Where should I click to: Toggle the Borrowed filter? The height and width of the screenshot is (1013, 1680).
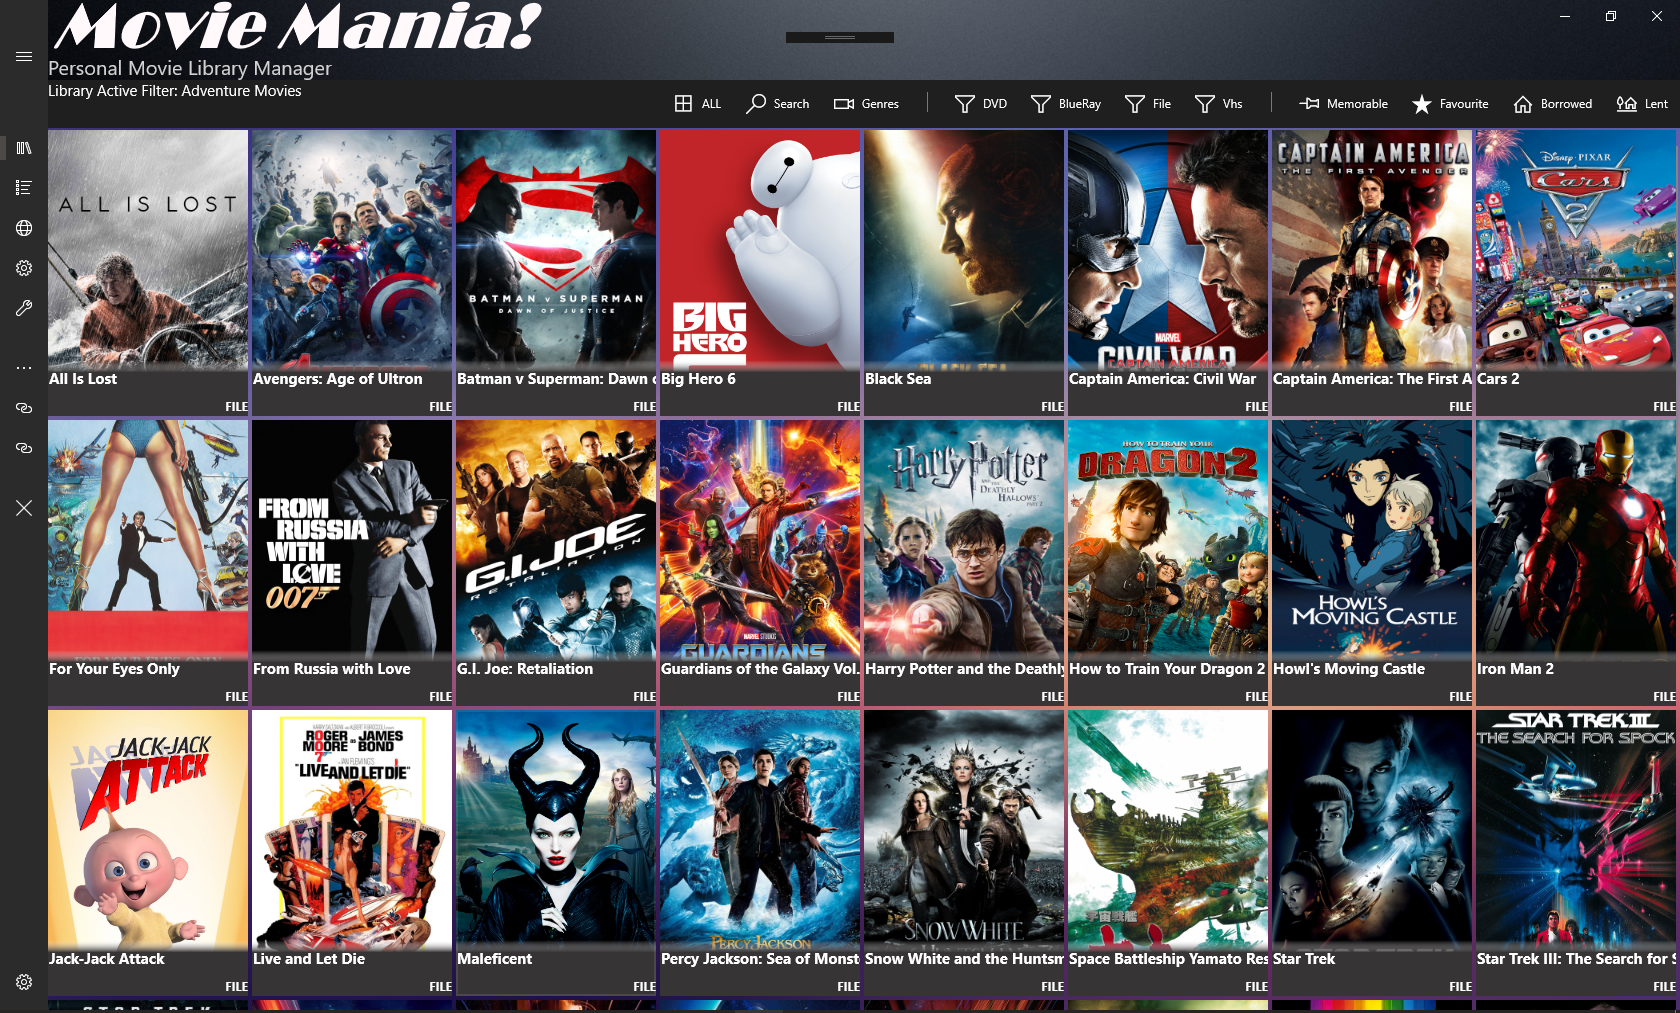[x=1552, y=104]
